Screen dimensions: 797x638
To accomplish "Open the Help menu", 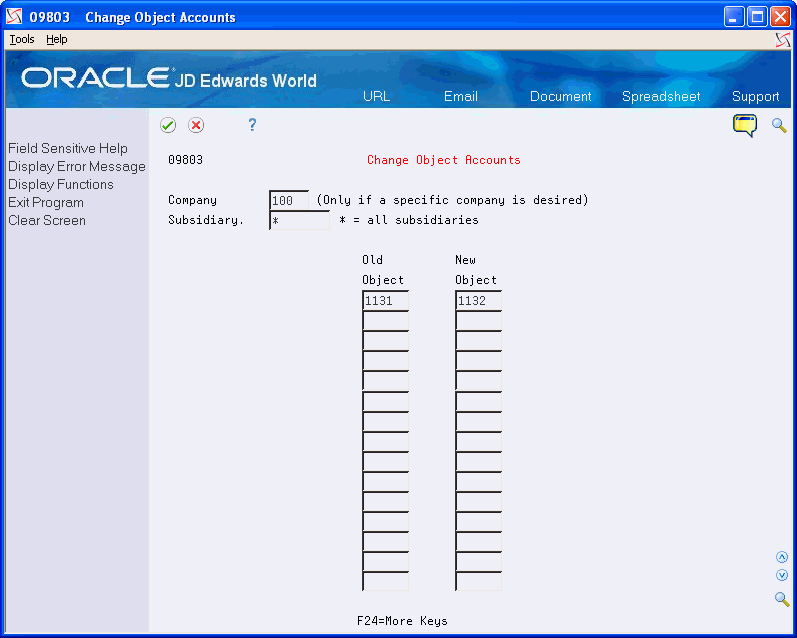I will 56,39.
